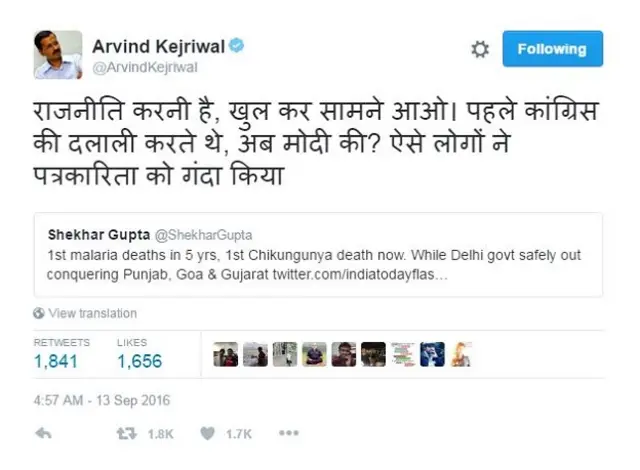Open the @ArvindKejriwal handle link

point(145,67)
